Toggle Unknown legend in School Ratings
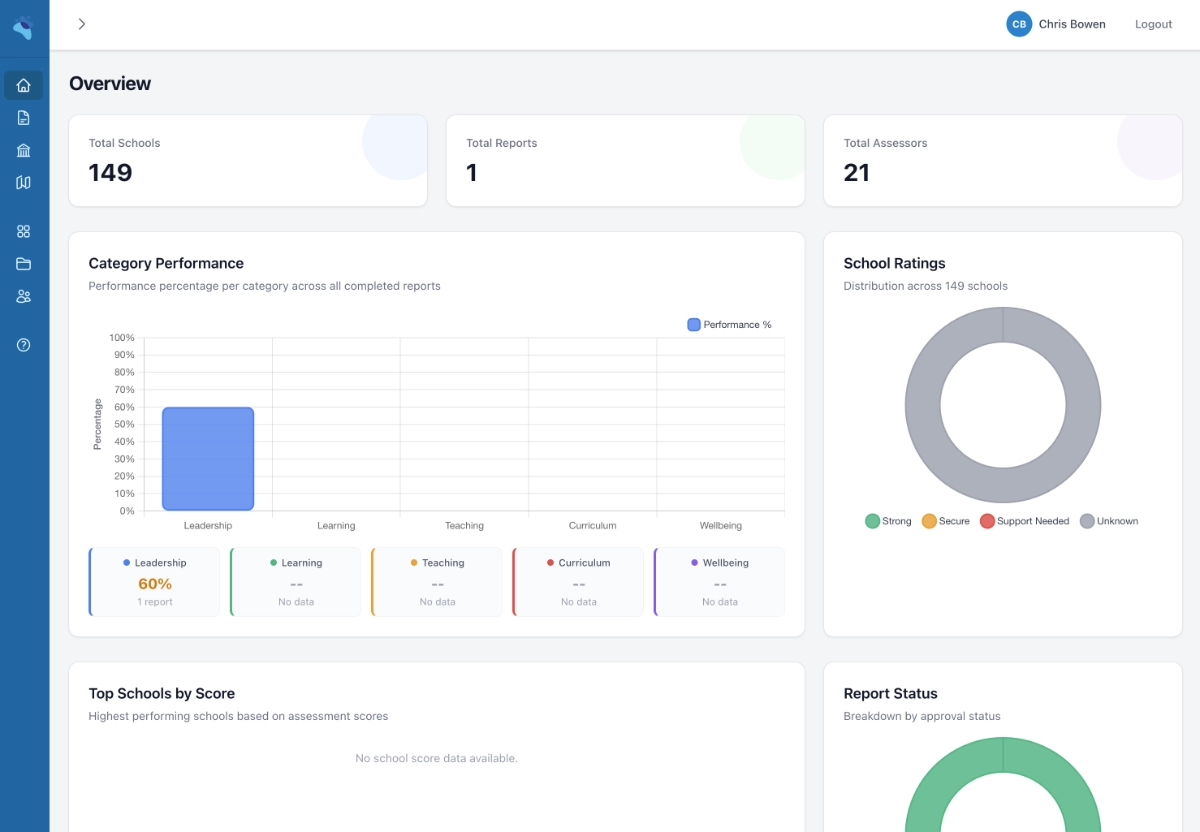 pos(1109,521)
